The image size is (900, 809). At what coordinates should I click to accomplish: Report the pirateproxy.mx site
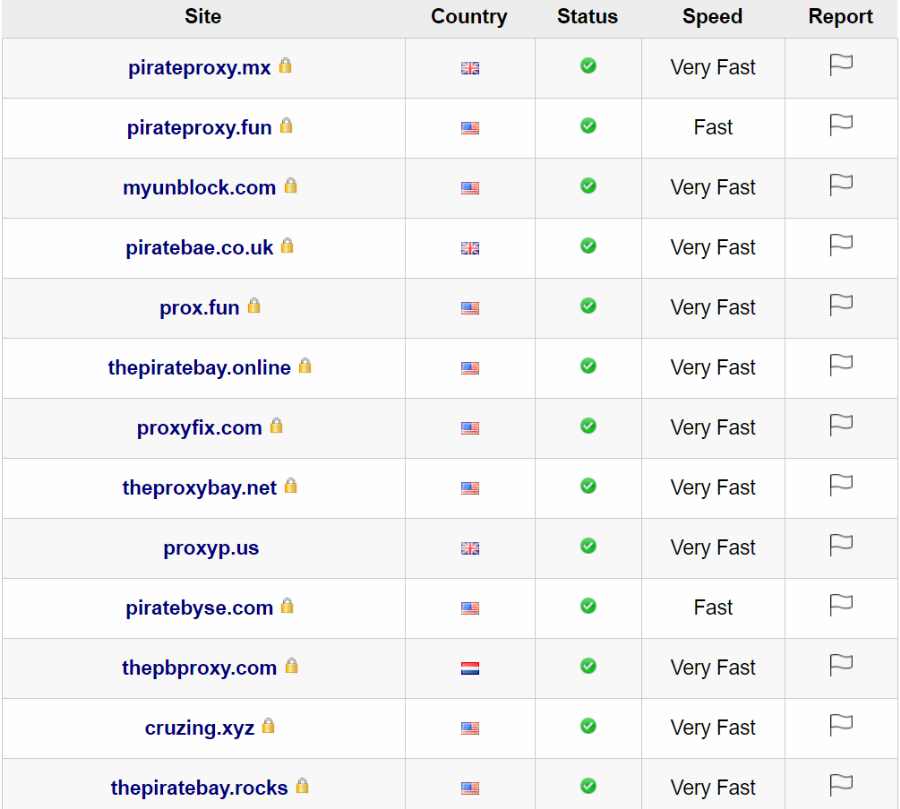(840, 67)
